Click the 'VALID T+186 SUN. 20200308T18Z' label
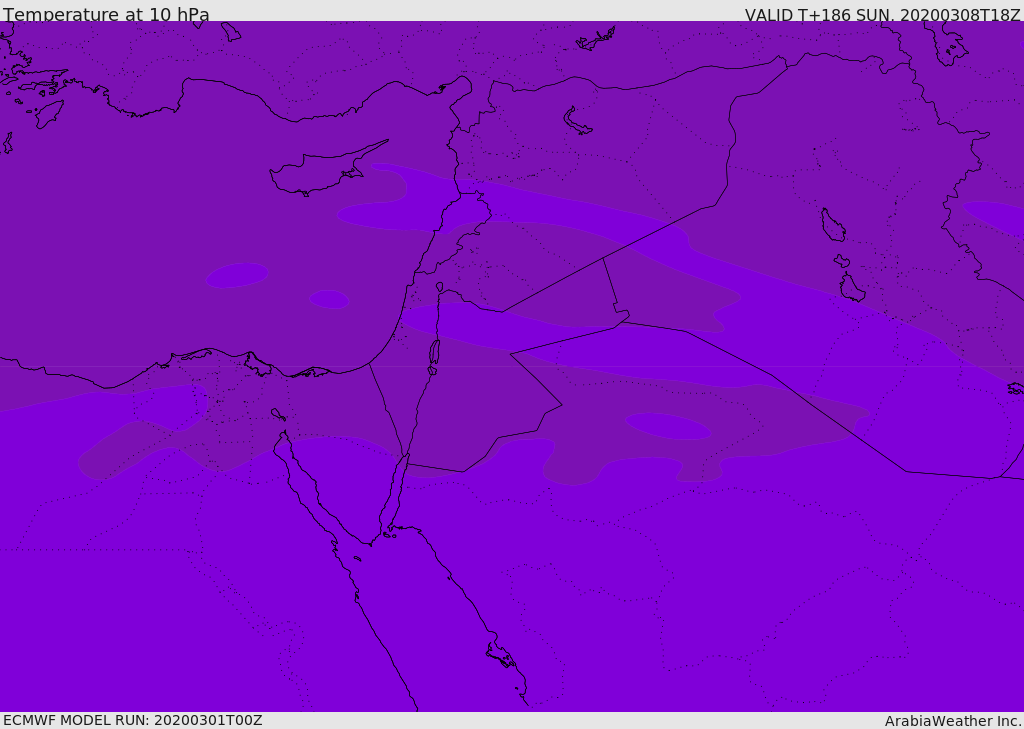The width and height of the screenshot is (1024, 729). (882, 14)
